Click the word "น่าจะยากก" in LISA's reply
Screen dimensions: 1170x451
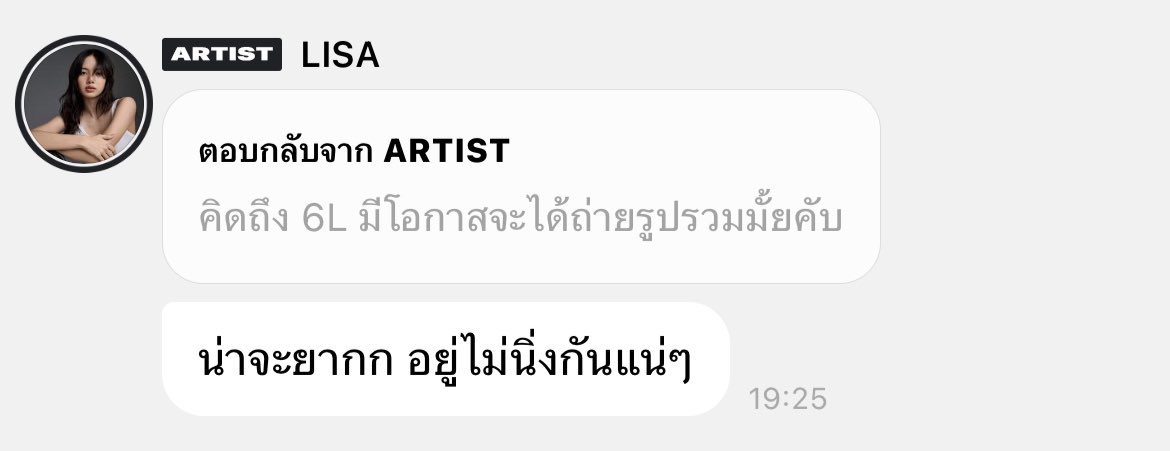pyautogui.click(x=296, y=362)
